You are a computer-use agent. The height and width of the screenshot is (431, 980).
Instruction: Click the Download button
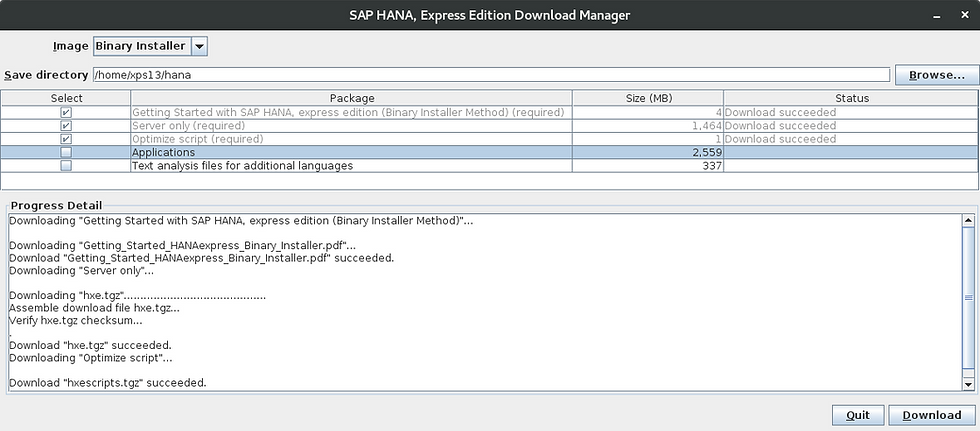(932, 415)
